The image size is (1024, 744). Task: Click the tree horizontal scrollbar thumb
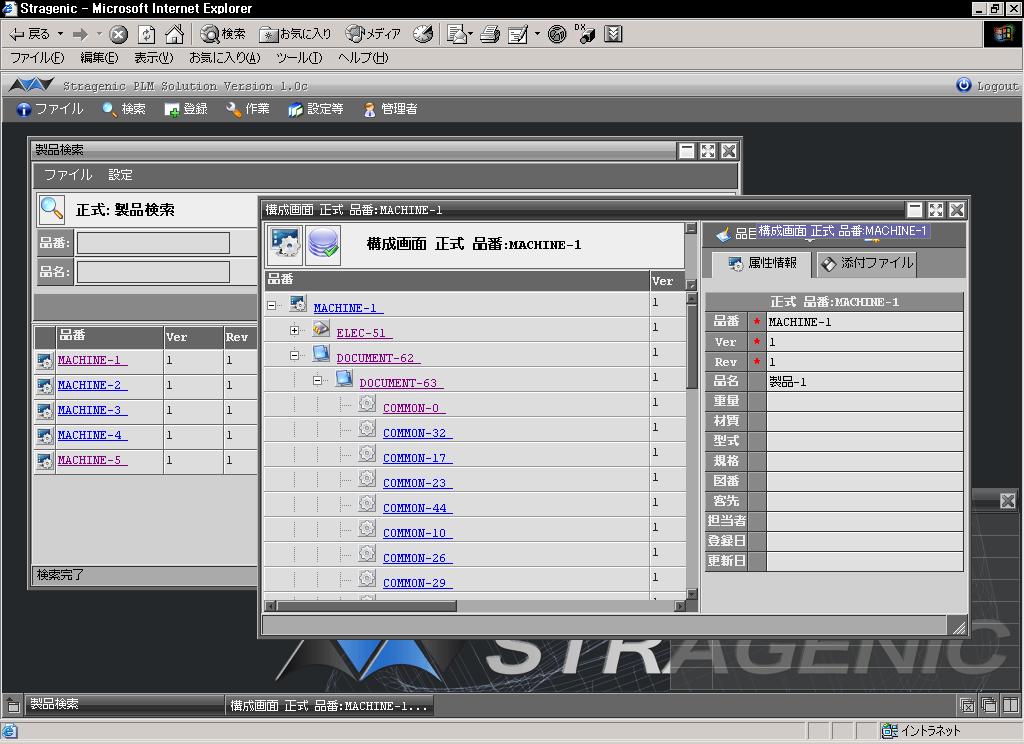click(368, 606)
